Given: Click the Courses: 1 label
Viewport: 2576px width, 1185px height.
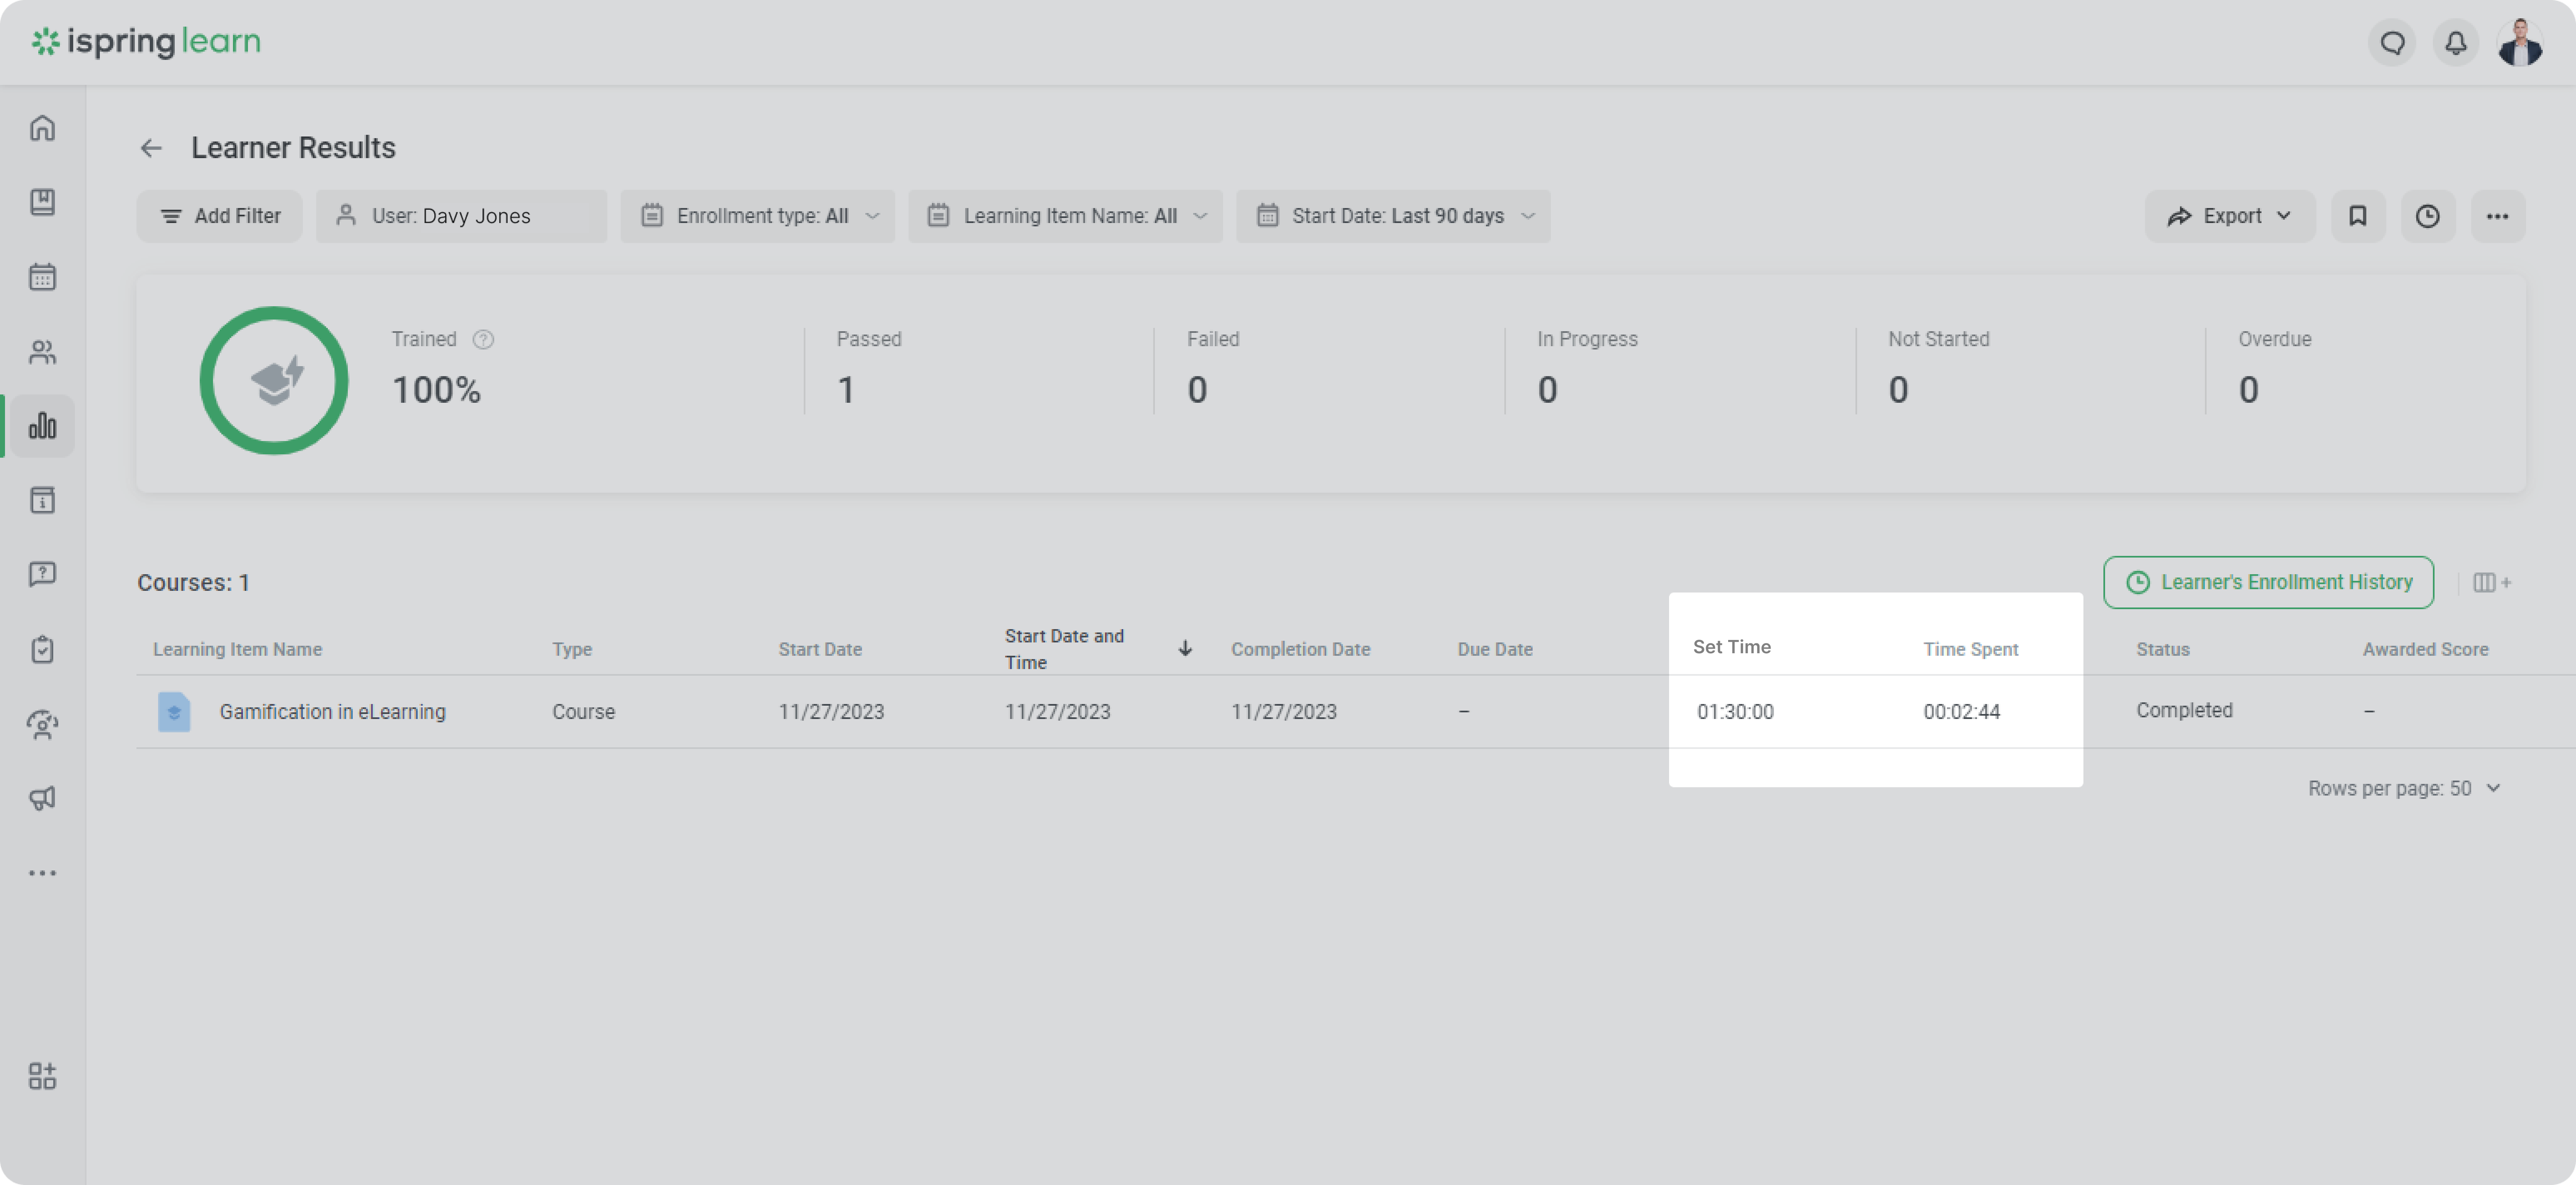Looking at the screenshot, I should point(193,583).
